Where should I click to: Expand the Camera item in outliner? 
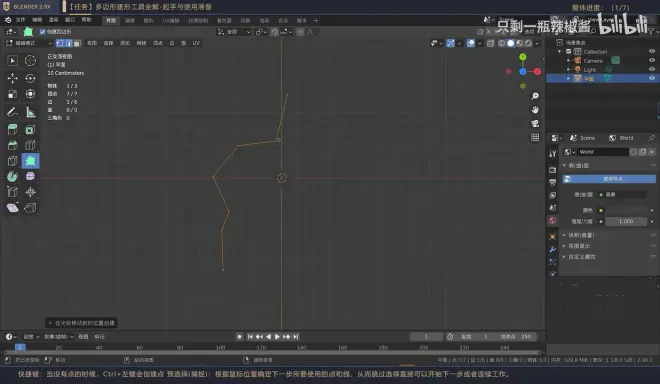click(569, 61)
